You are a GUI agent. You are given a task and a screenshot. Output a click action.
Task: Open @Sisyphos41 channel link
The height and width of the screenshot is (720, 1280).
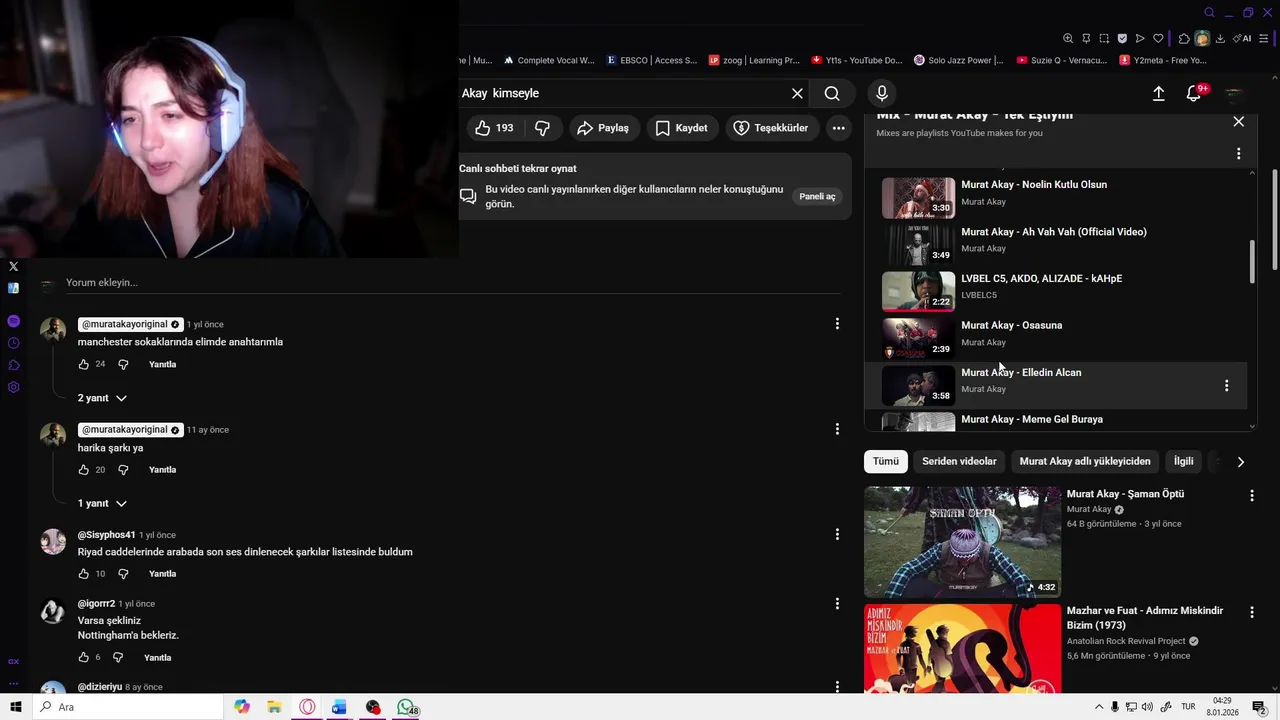(x=106, y=535)
